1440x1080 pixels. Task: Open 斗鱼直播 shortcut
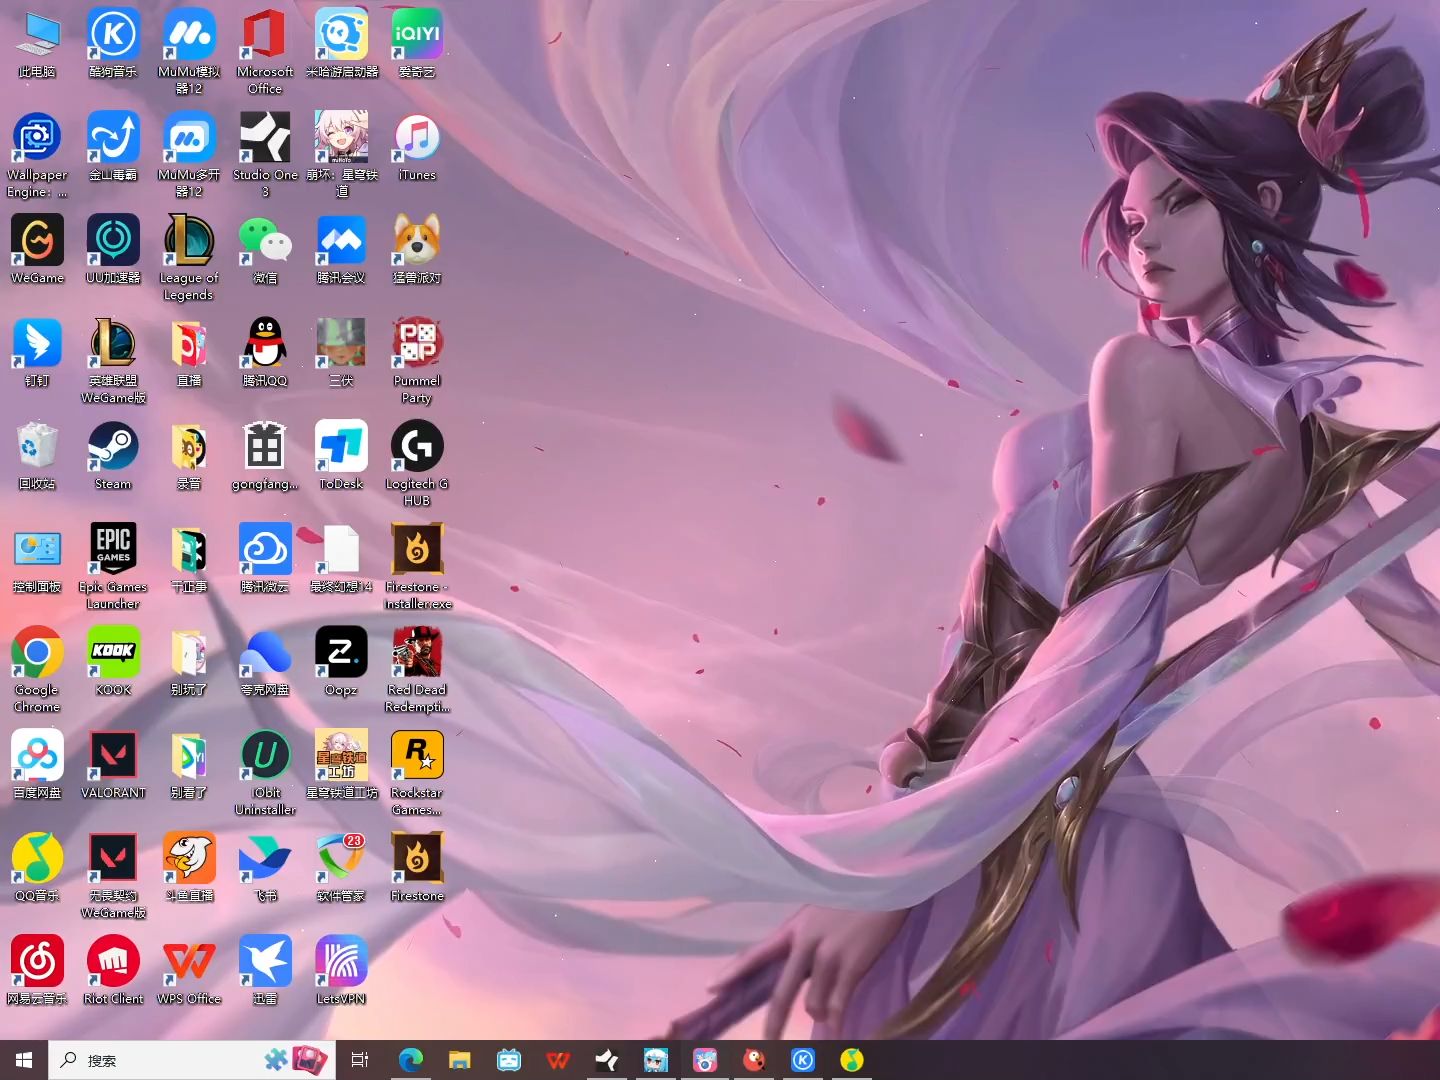click(189, 868)
